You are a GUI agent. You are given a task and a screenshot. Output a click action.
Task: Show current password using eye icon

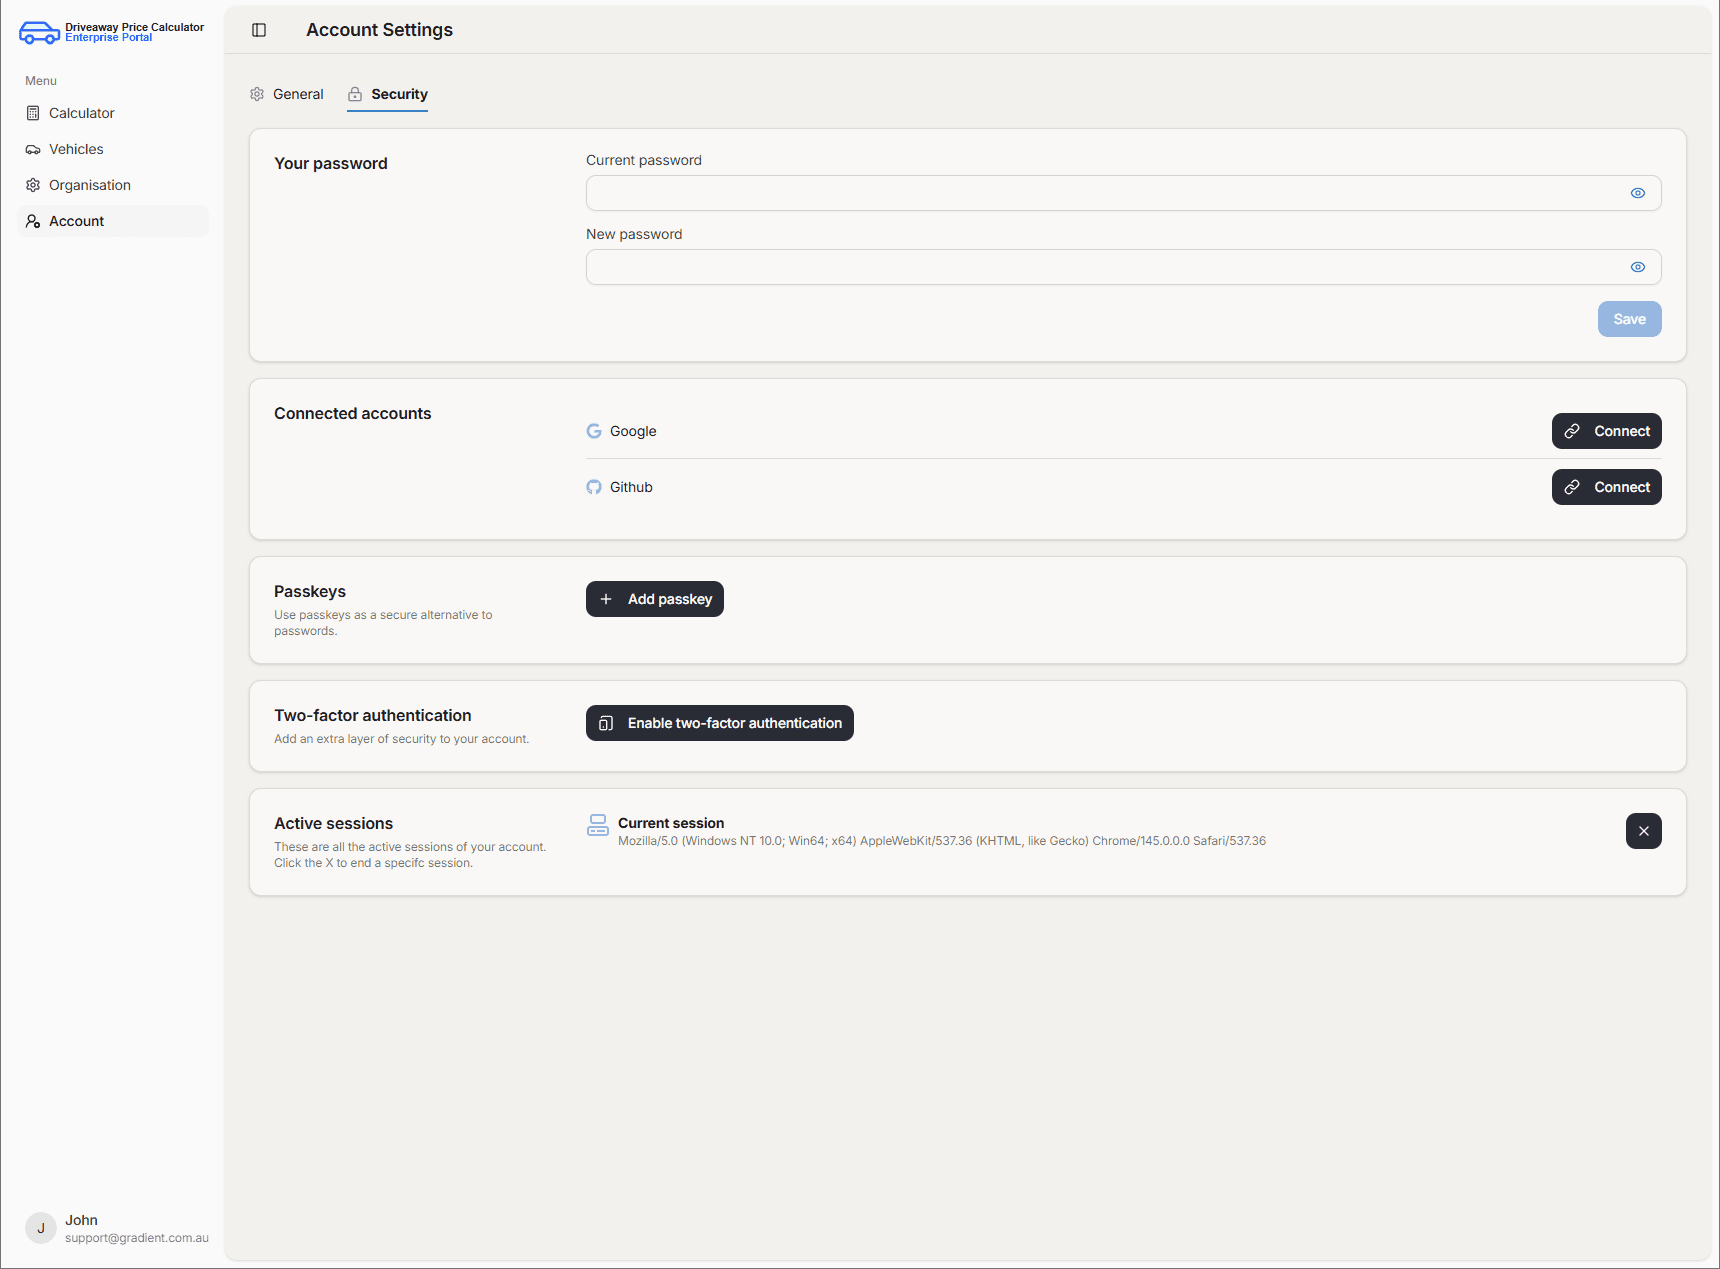pos(1637,193)
